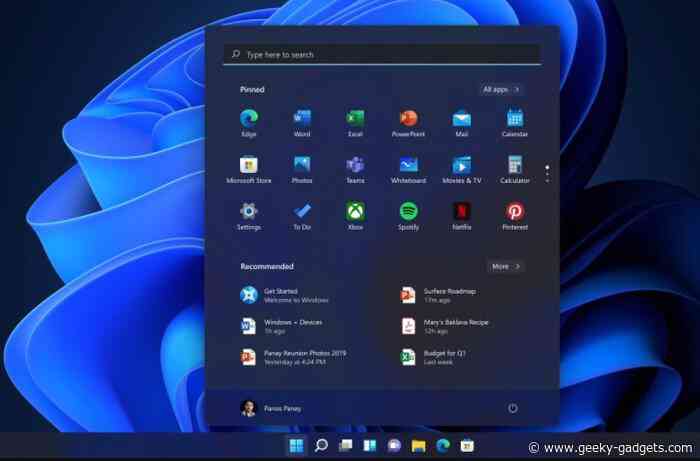700x461 pixels.
Task: Expand All apps list
Action: click(x=501, y=90)
